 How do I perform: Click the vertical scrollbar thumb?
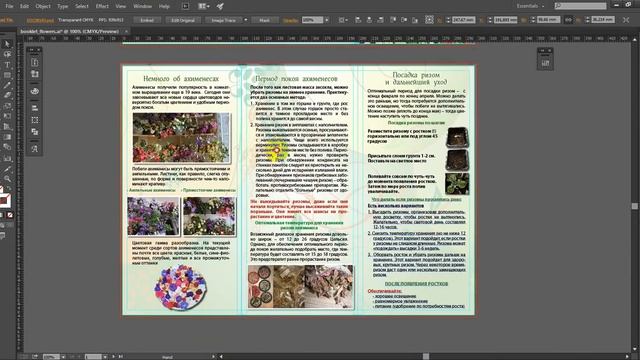tap(635, 206)
